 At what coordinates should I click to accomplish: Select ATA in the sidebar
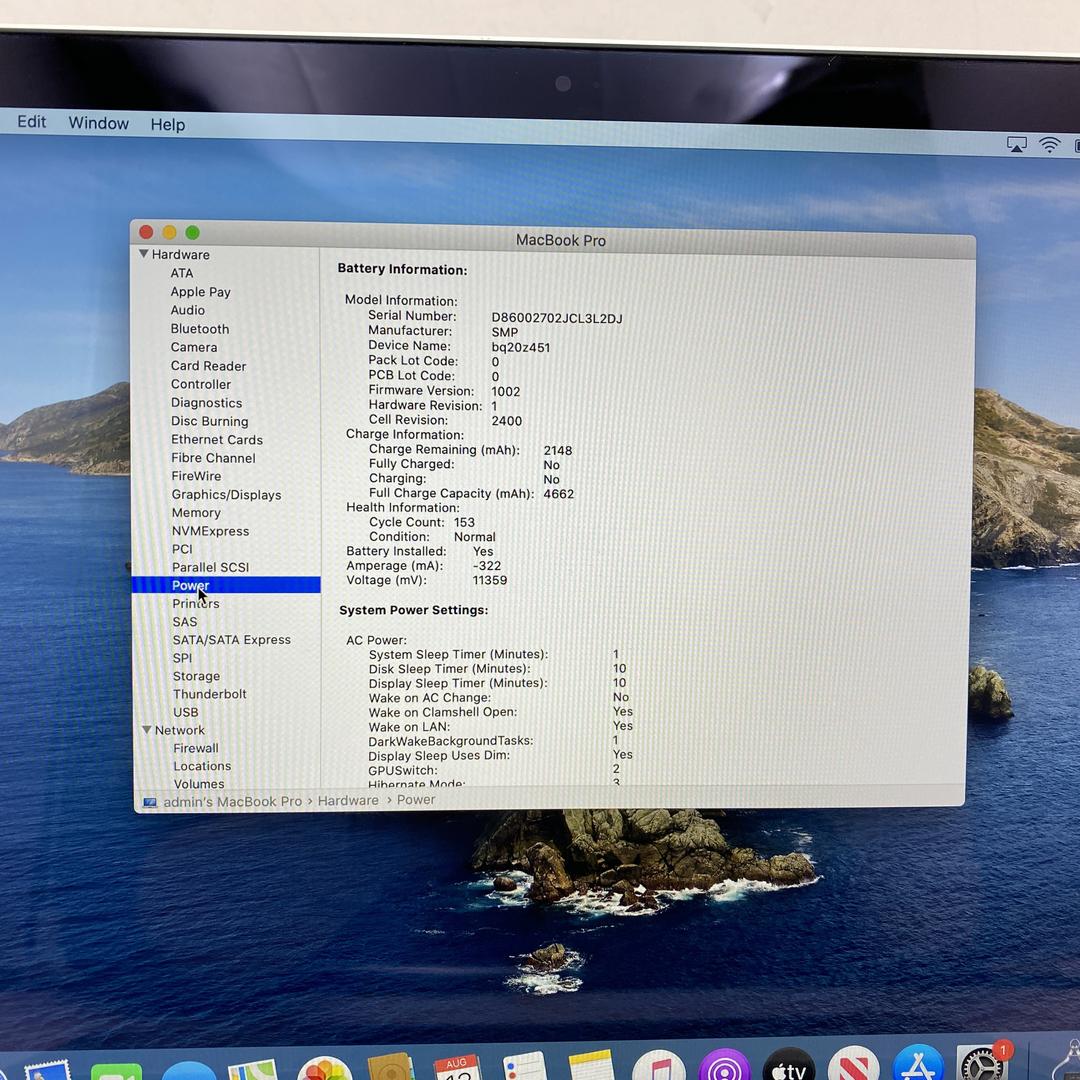pos(182,273)
